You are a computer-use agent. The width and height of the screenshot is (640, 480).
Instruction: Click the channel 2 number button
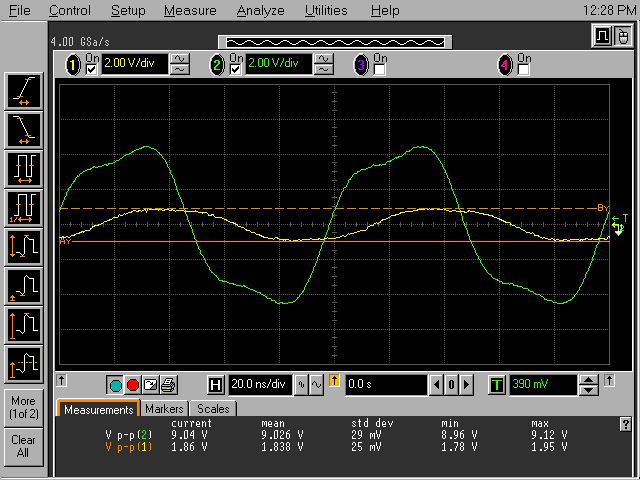tap(217, 65)
